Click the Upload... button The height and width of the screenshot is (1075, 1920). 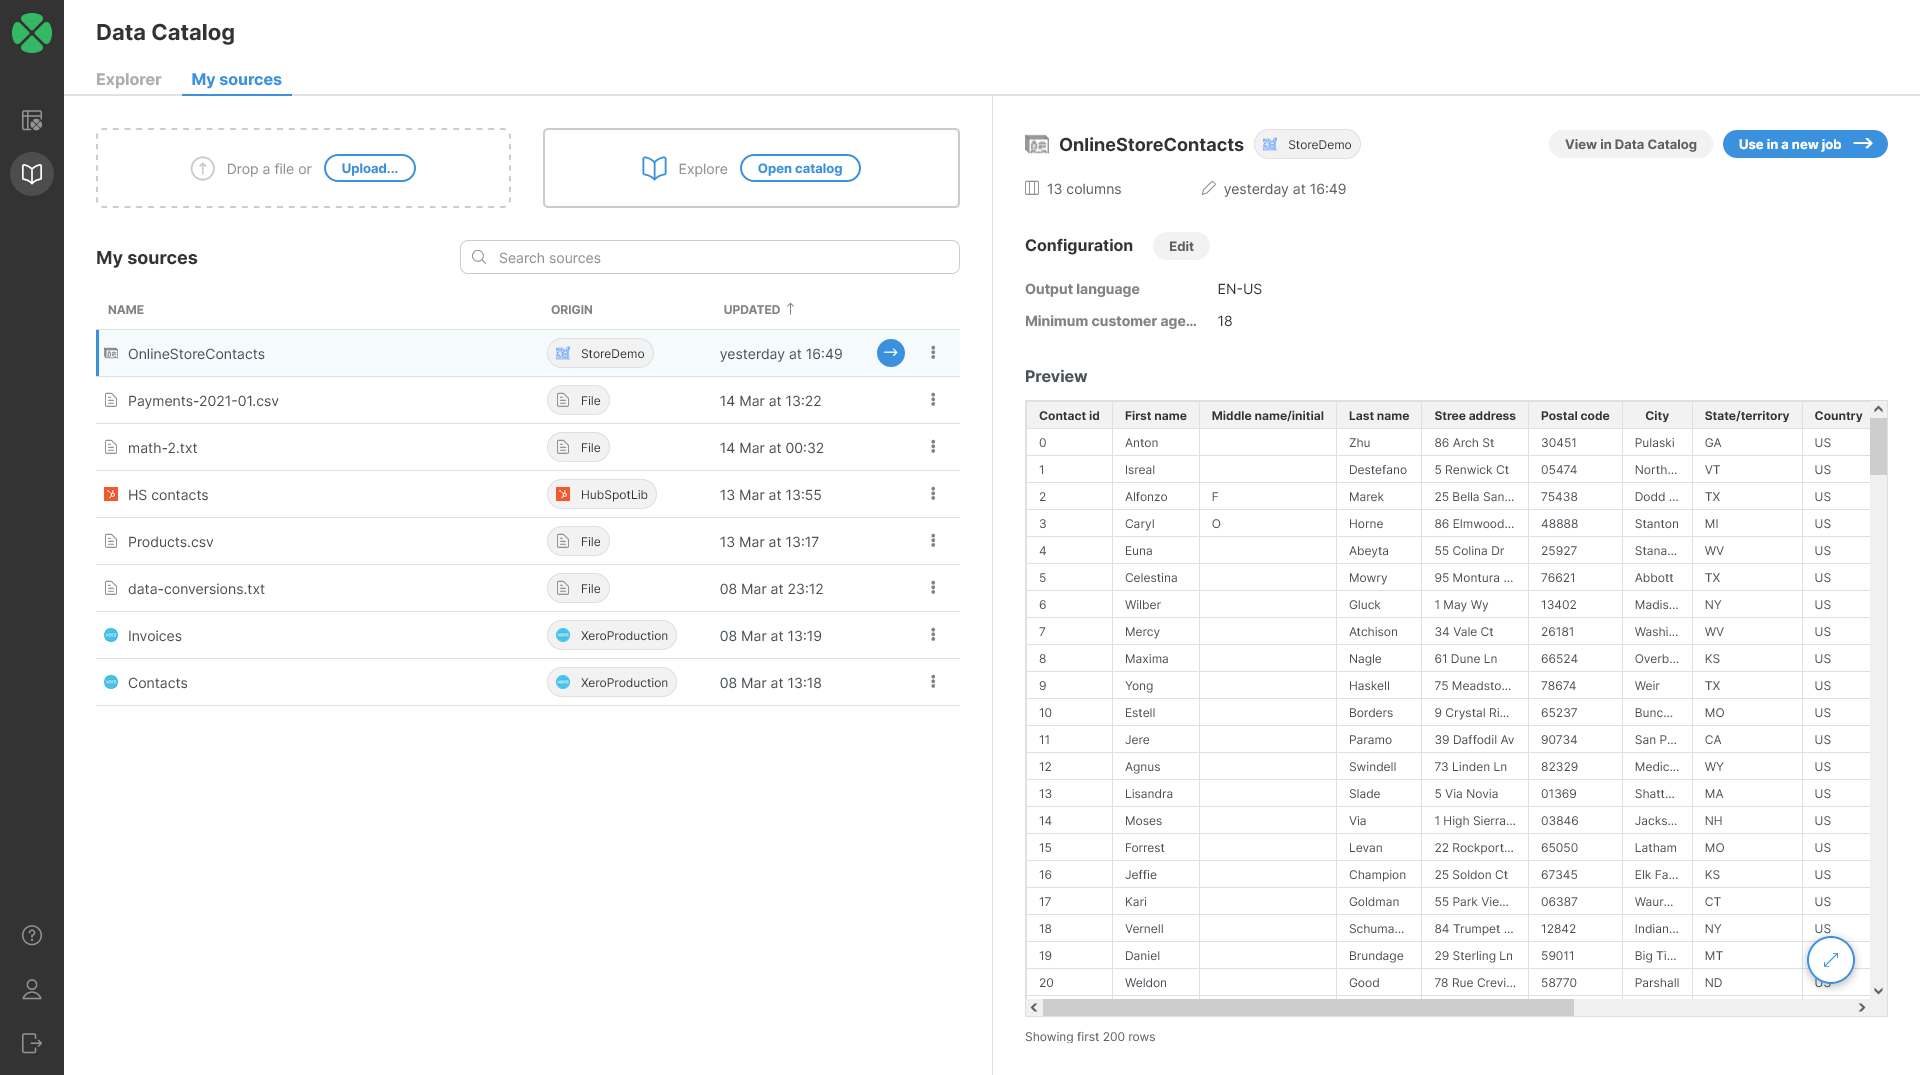click(x=370, y=168)
